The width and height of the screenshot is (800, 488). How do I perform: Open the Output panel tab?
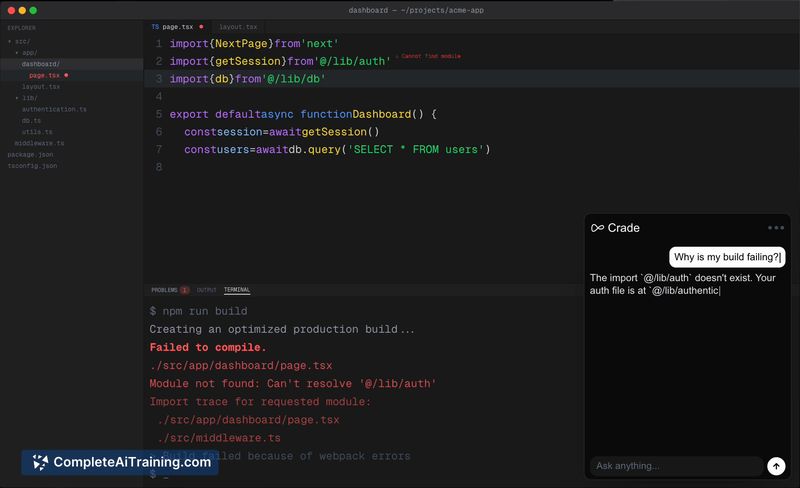click(207, 290)
